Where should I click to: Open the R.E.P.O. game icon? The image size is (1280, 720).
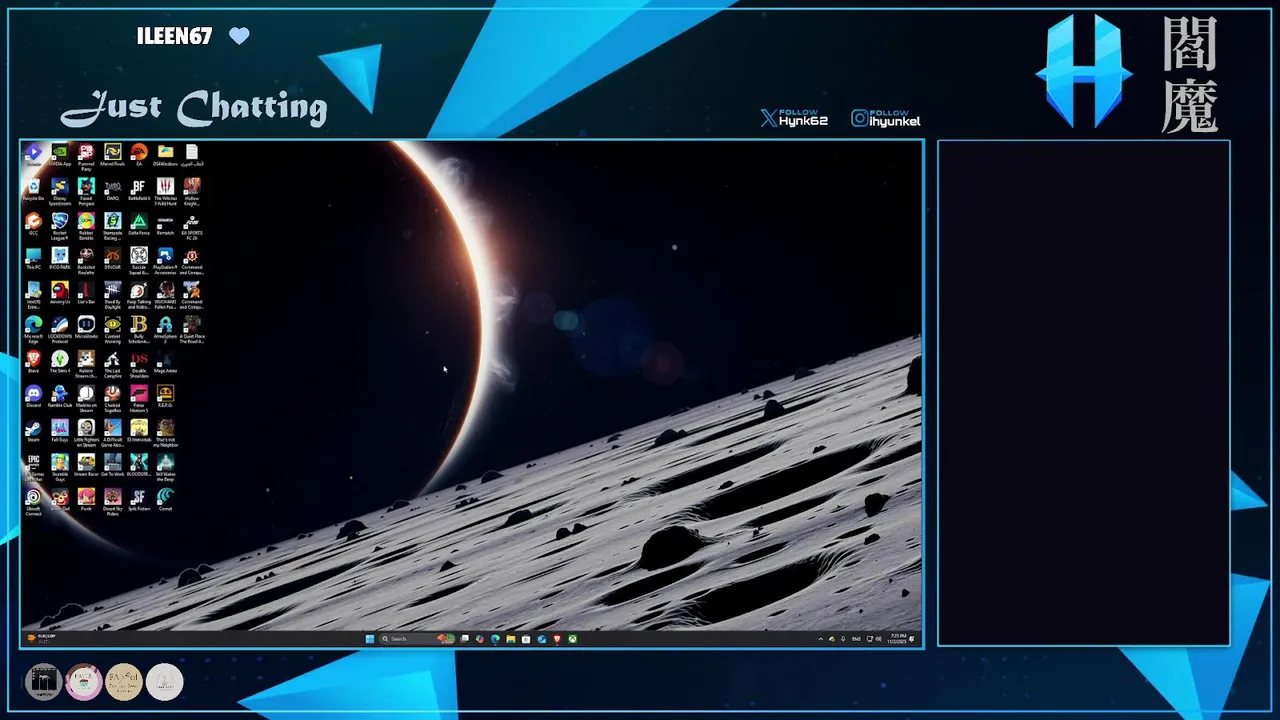[x=165, y=397]
